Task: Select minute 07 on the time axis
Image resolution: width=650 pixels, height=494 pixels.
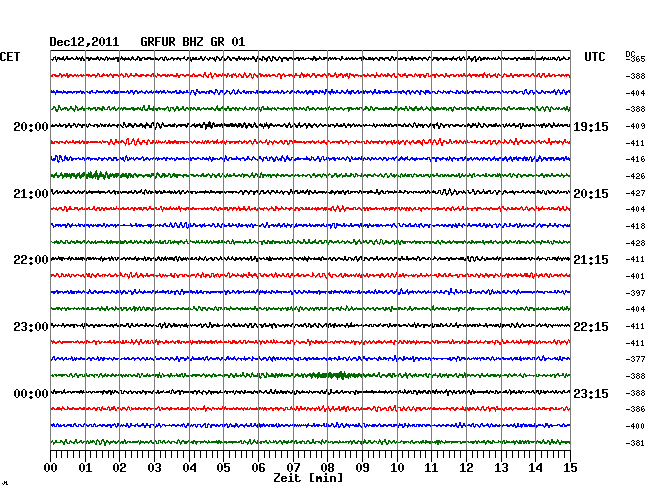Action: [x=293, y=468]
